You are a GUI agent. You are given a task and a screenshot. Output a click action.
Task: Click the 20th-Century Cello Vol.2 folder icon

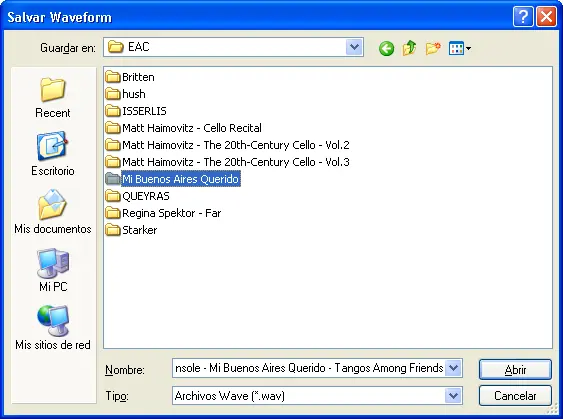click(x=113, y=145)
